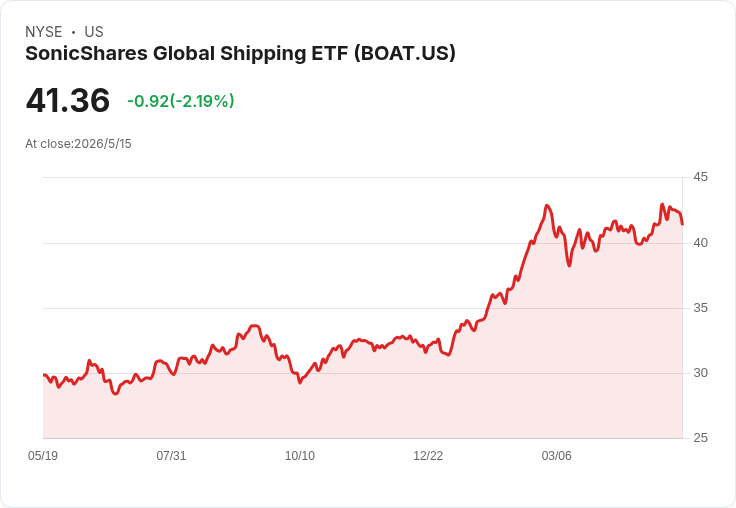736x508 pixels.
Task: Click the 40 y-axis price label
Action: click(700, 243)
